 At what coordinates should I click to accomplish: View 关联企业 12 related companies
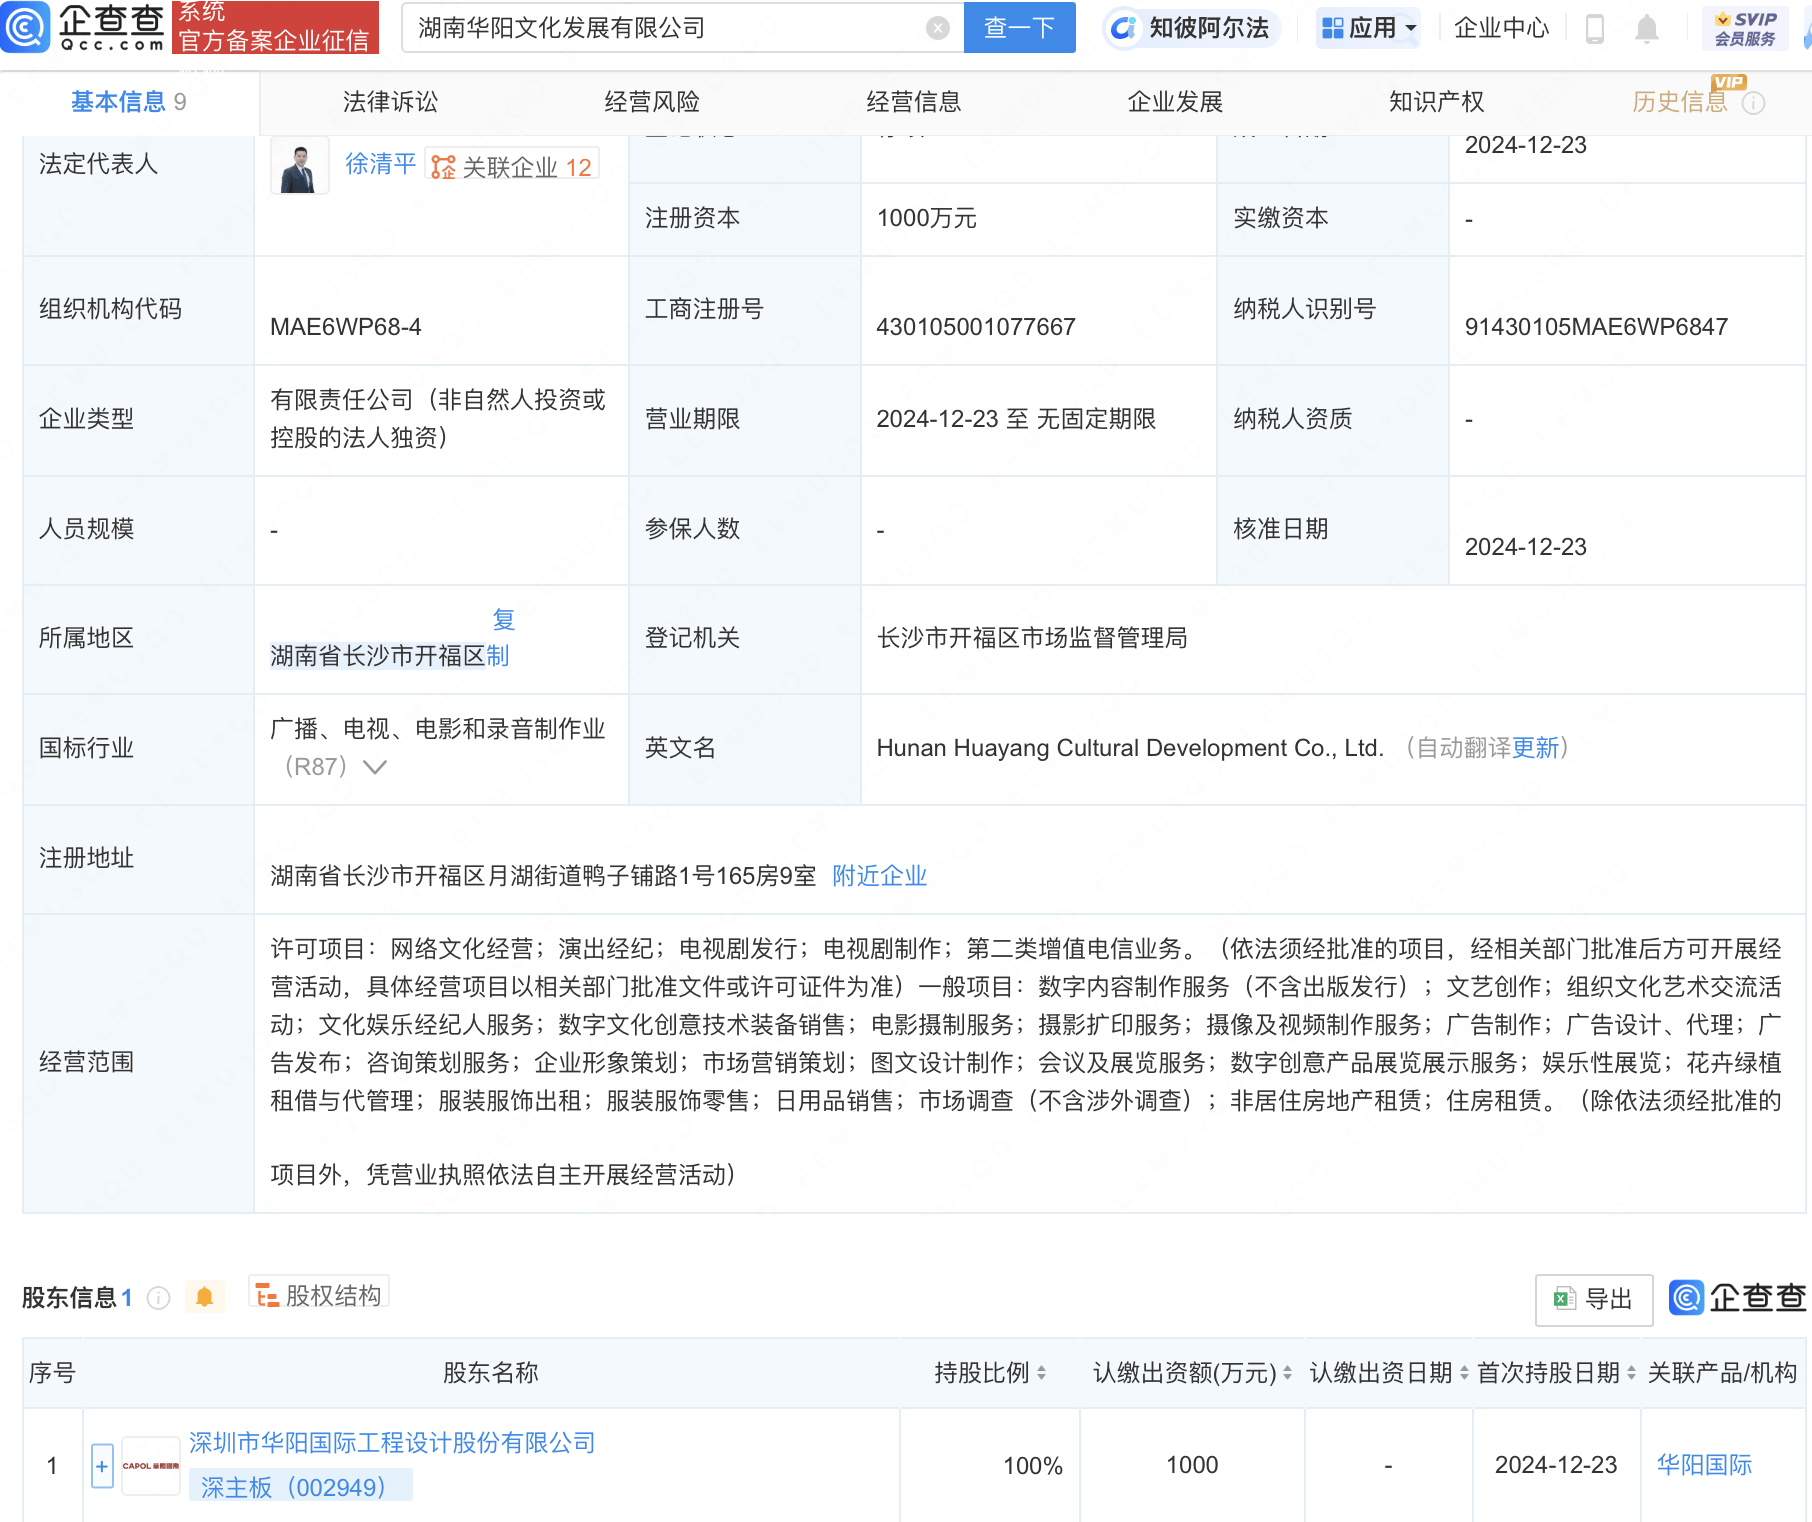point(512,166)
